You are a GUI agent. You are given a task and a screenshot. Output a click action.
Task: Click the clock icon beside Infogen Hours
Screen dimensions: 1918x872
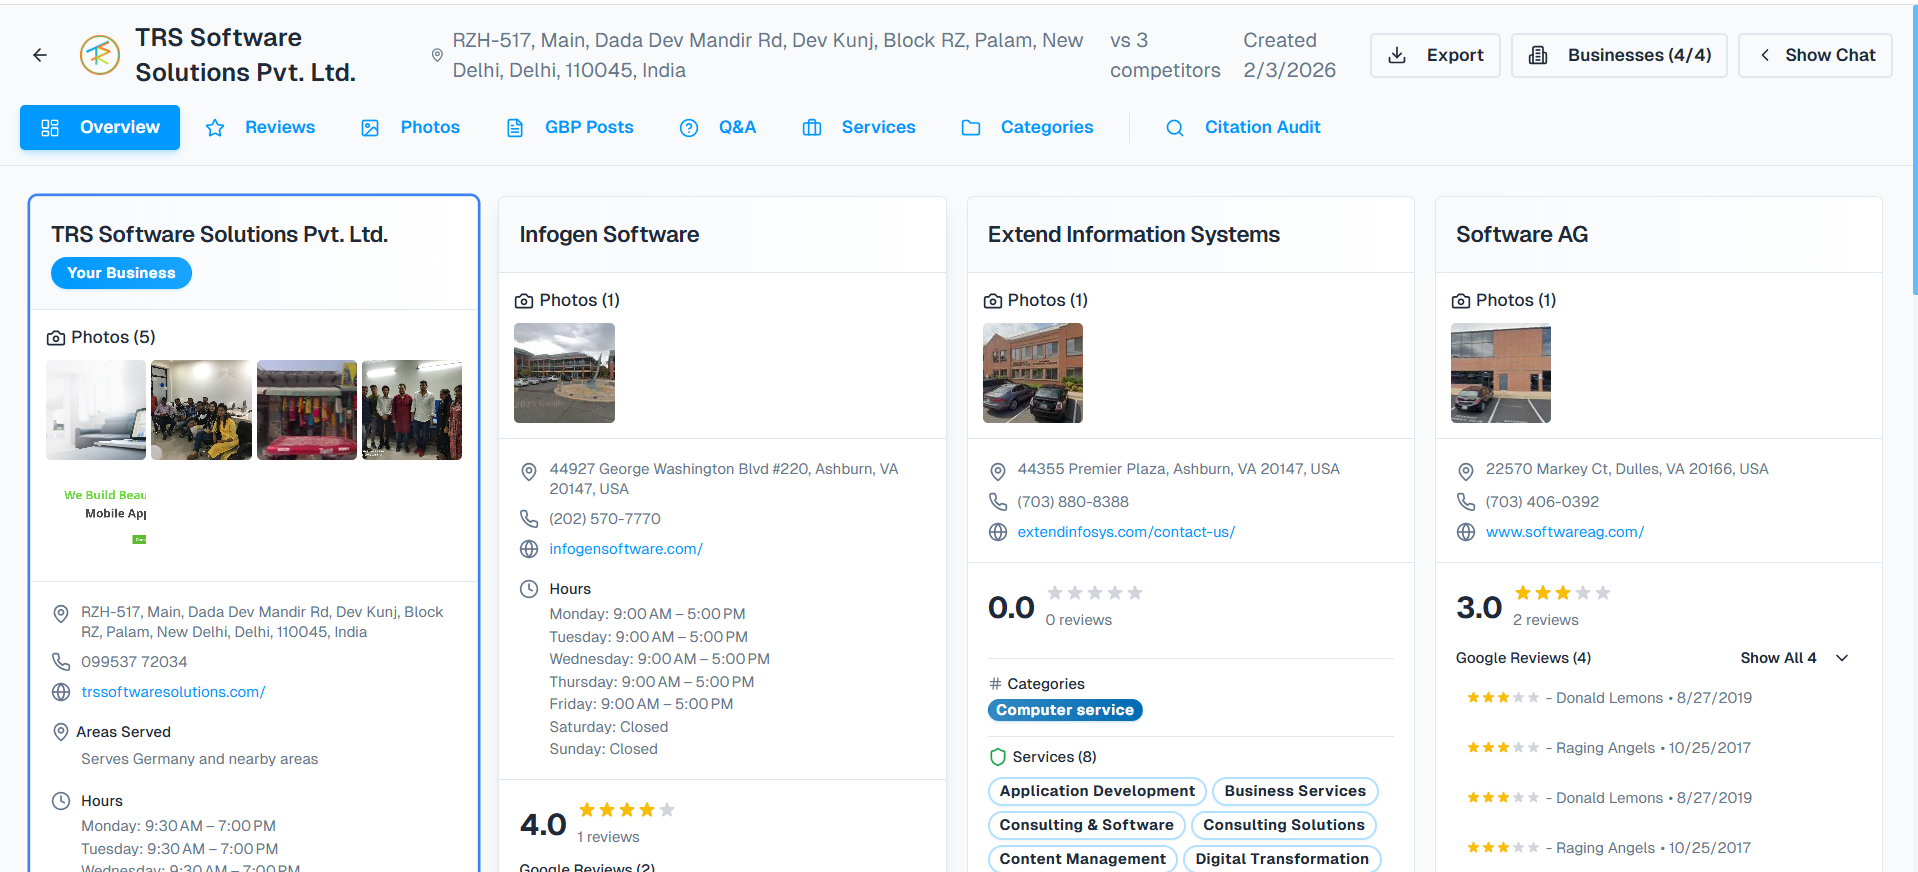tap(529, 589)
